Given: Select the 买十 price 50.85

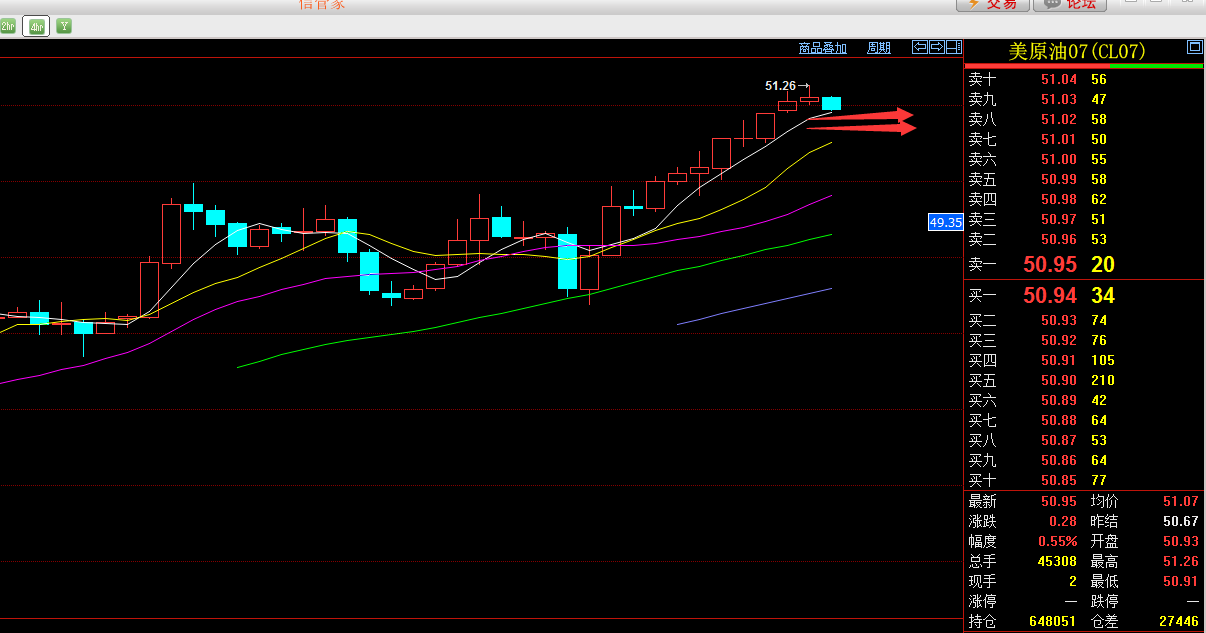Looking at the screenshot, I should click(1059, 480).
